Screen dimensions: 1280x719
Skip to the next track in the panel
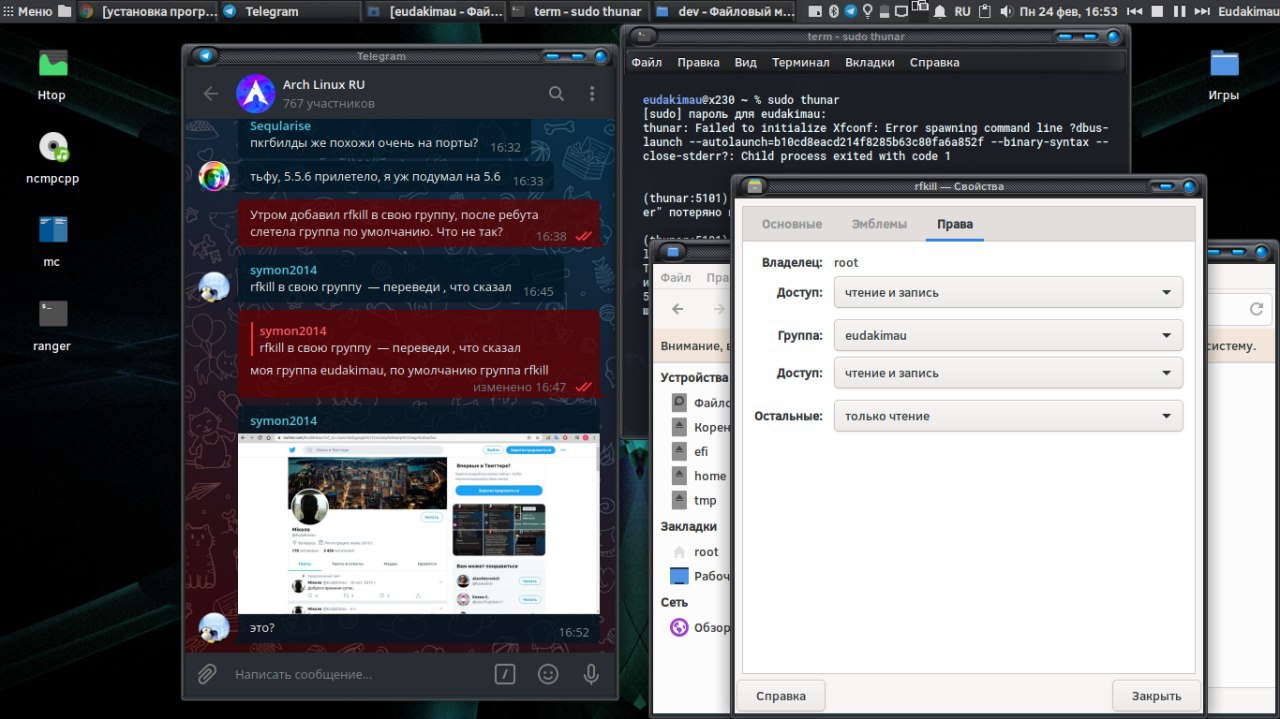(x=1201, y=11)
